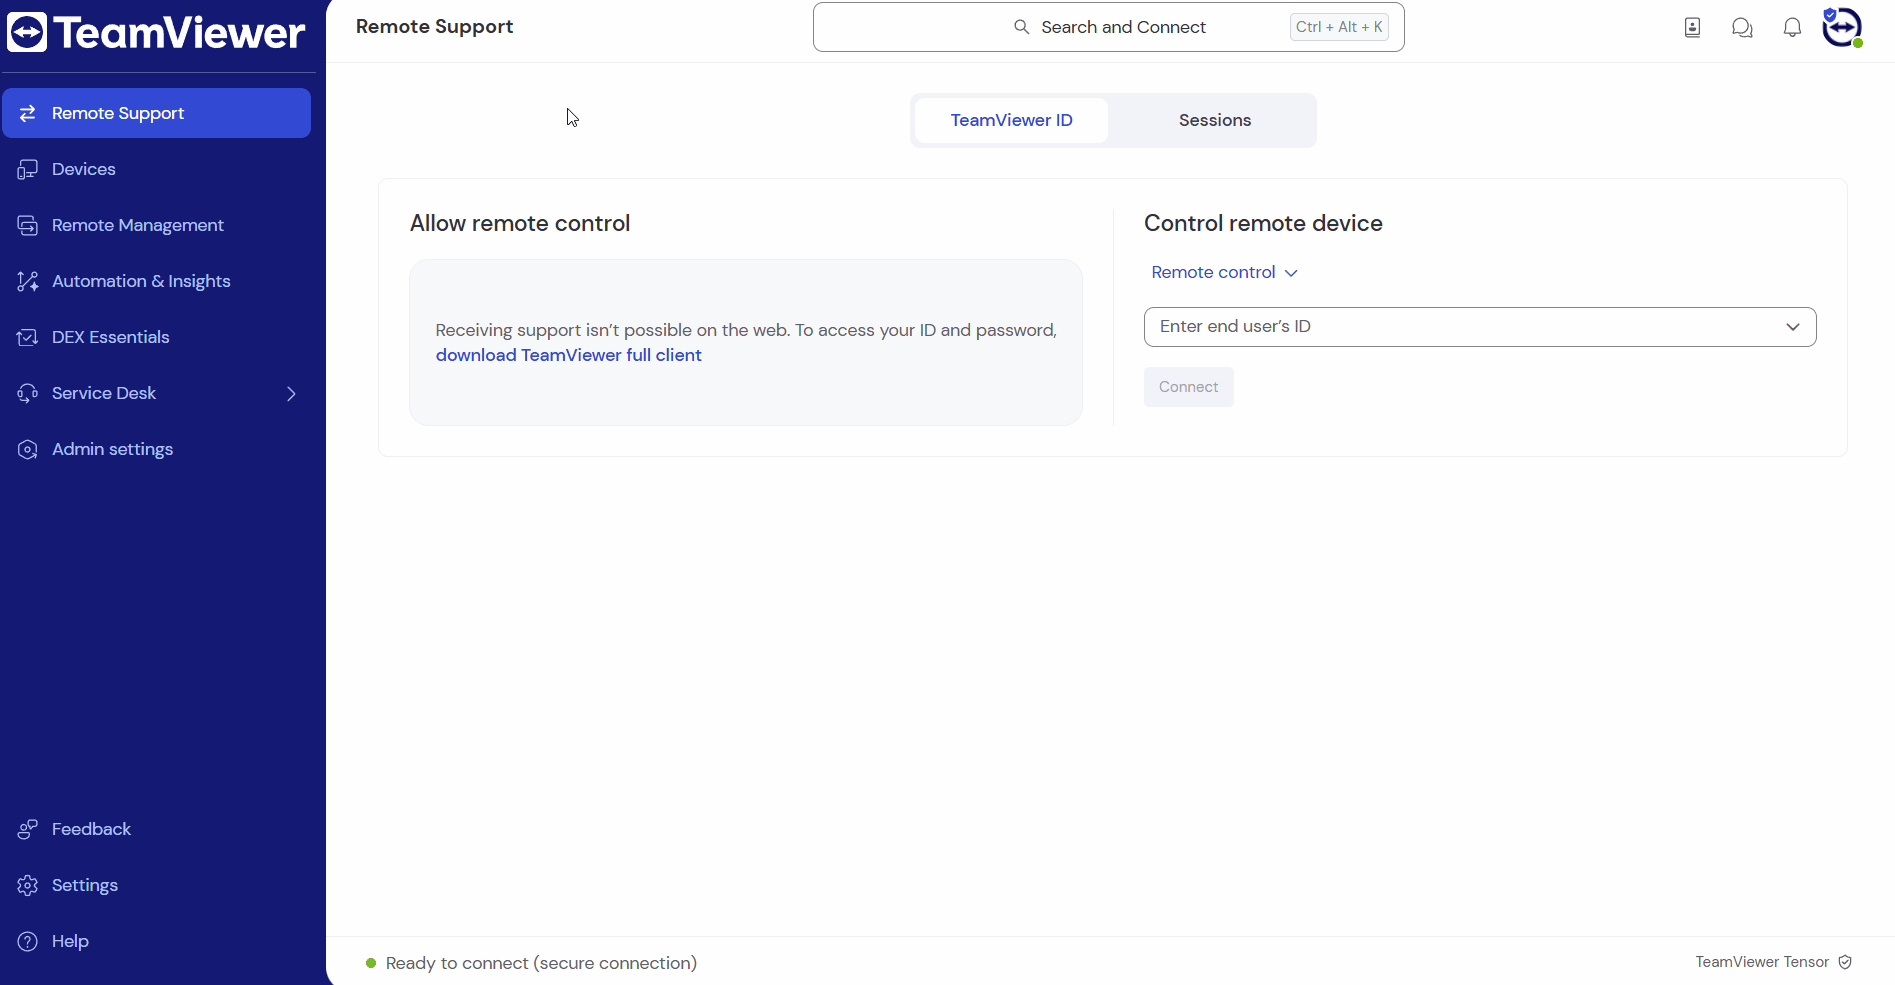Image resolution: width=1895 pixels, height=985 pixels.
Task: Expand the Service Desk submenu chevron
Action: pyautogui.click(x=291, y=394)
